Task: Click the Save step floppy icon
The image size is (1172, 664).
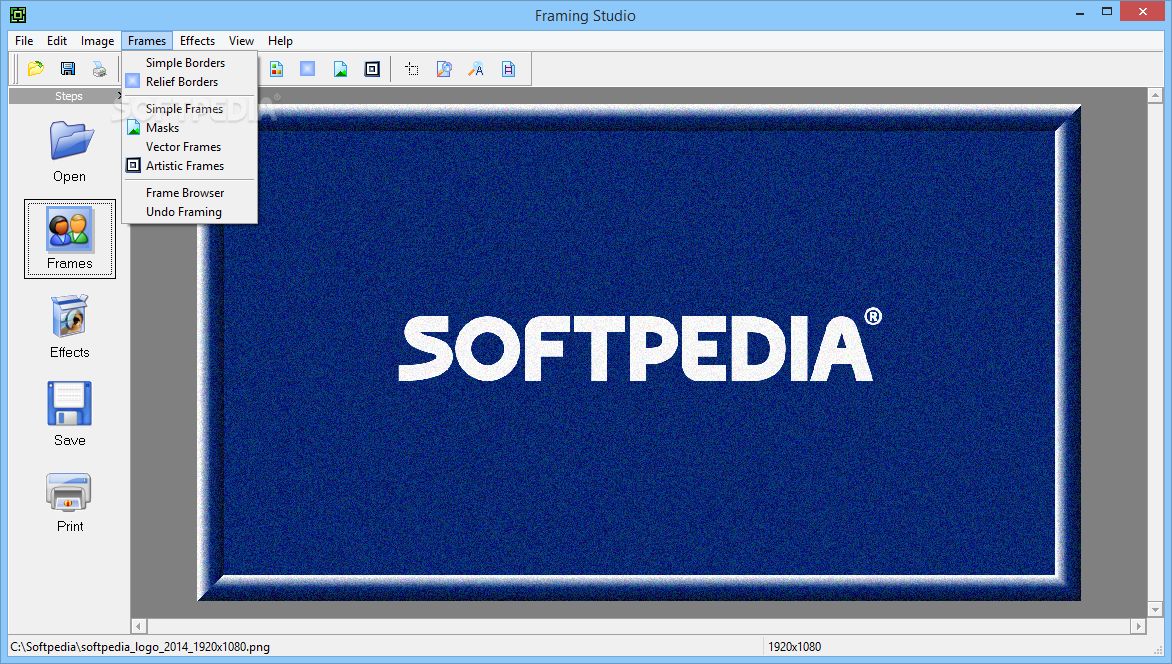Action: click(x=70, y=404)
